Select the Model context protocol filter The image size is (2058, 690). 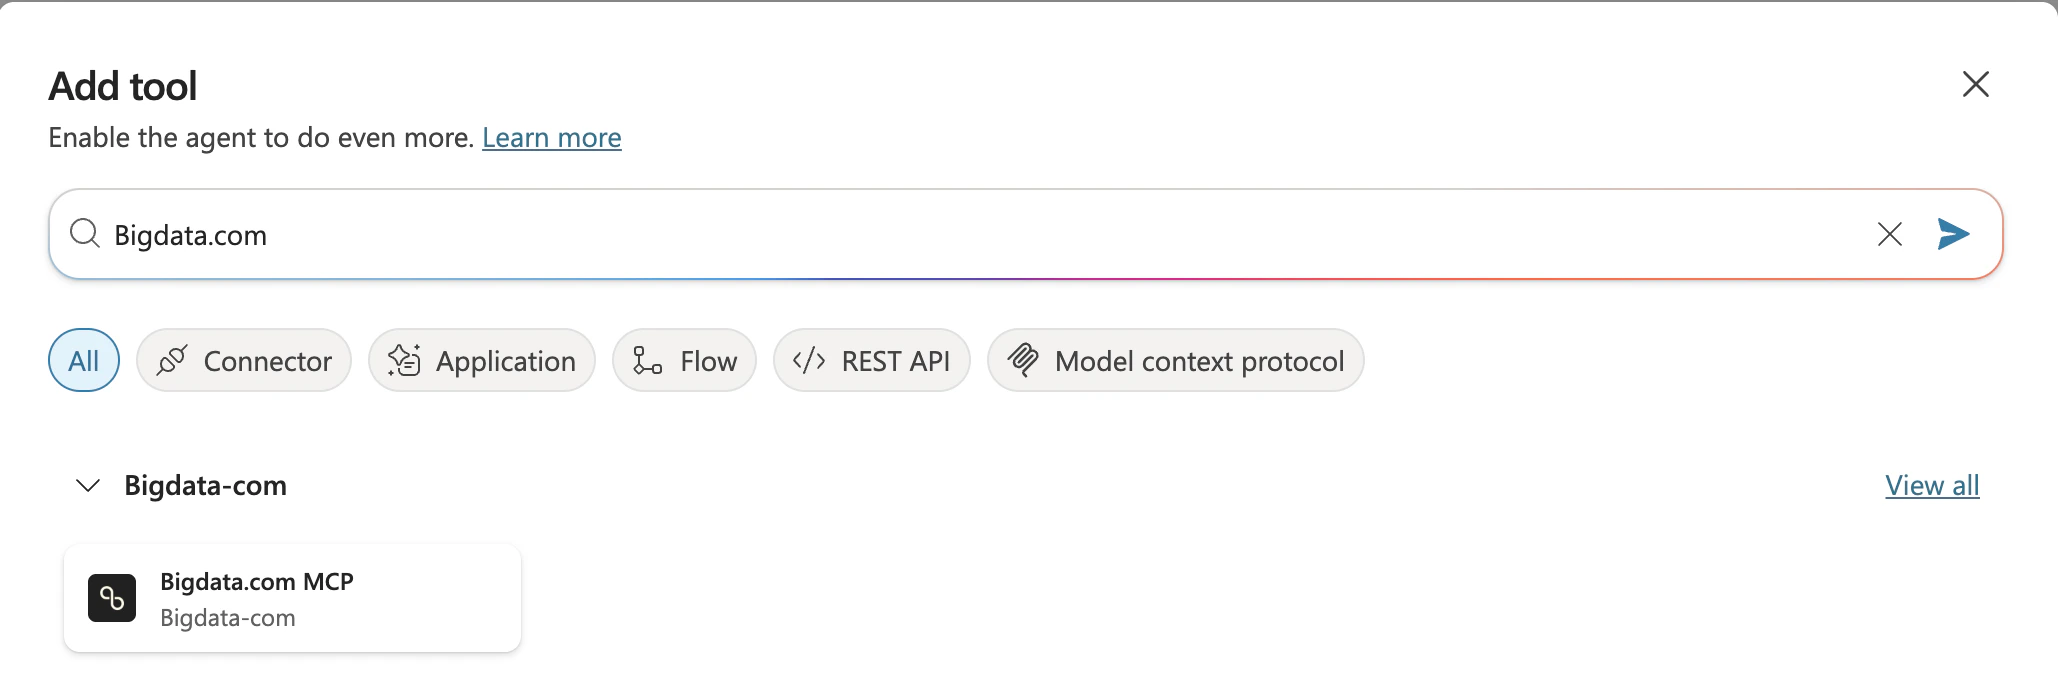click(x=1176, y=360)
